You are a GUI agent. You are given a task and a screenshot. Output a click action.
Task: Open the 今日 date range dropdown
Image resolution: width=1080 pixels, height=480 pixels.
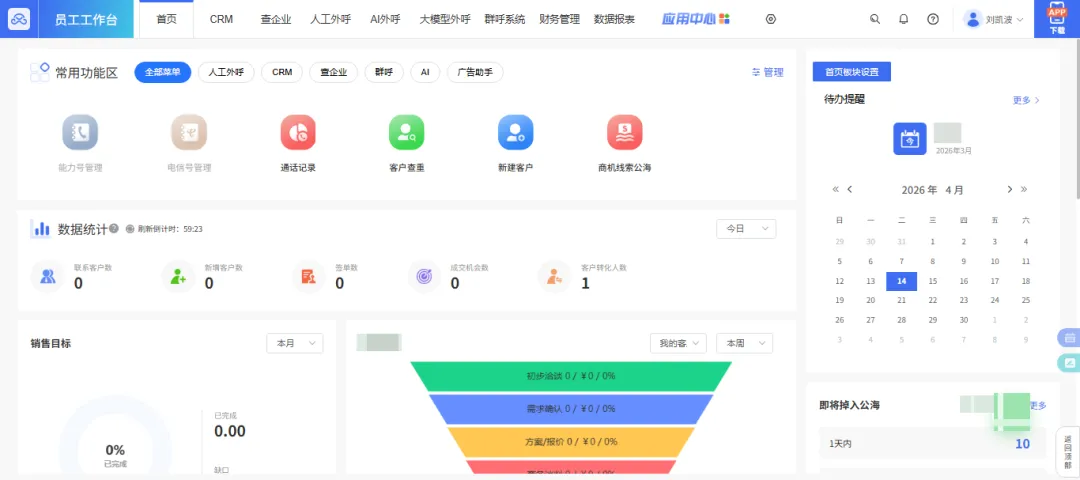coord(746,229)
